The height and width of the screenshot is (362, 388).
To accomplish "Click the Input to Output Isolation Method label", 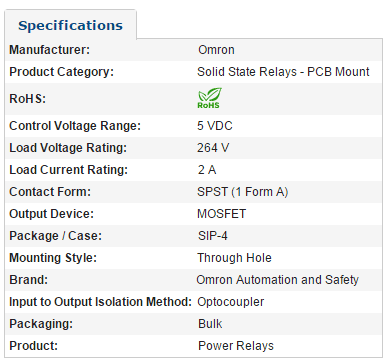I will [101, 302].
